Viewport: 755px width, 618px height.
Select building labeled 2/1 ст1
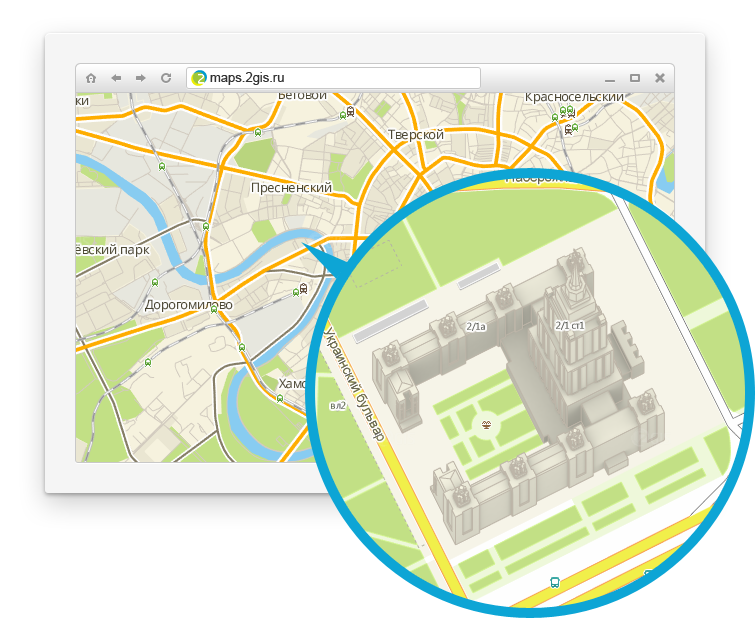(x=570, y=326)
